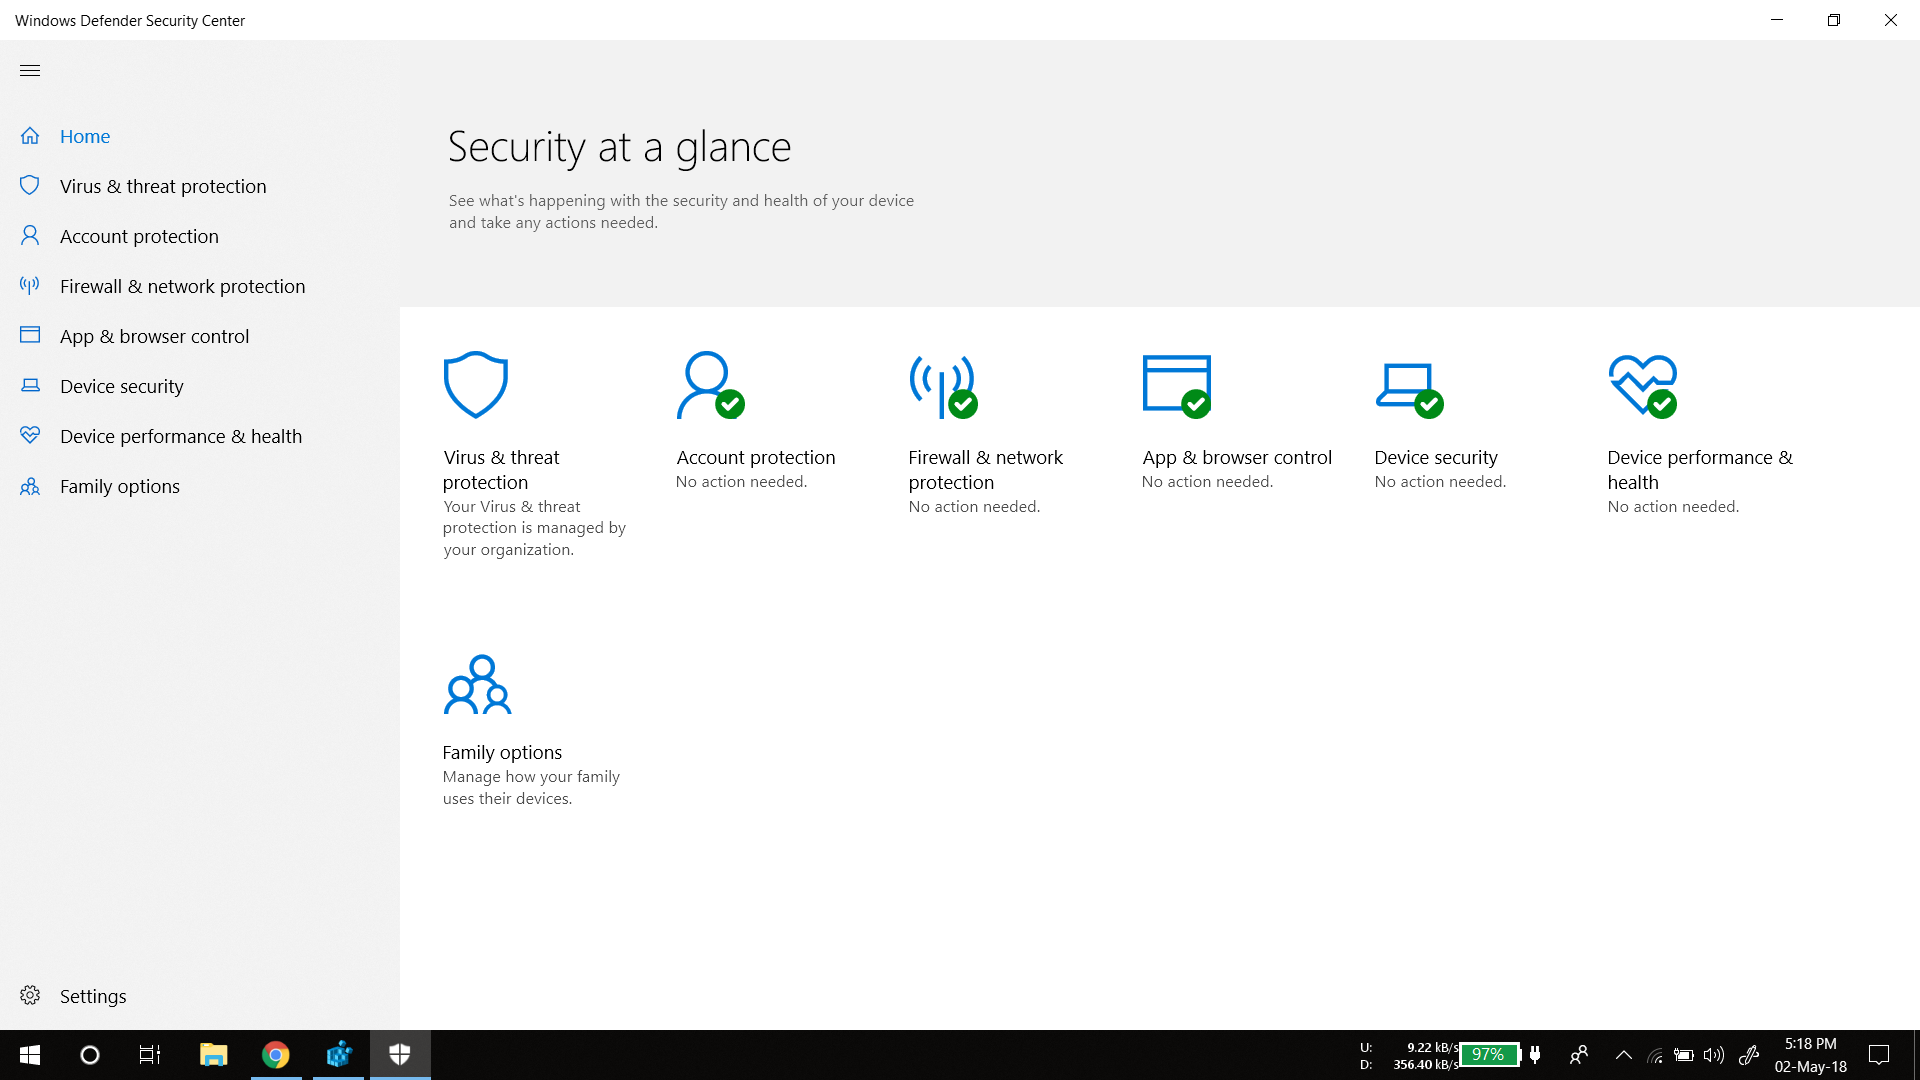Click App & browser control tile title
This screenshot has width=1920, height=1080.
tap(1237, 457)
